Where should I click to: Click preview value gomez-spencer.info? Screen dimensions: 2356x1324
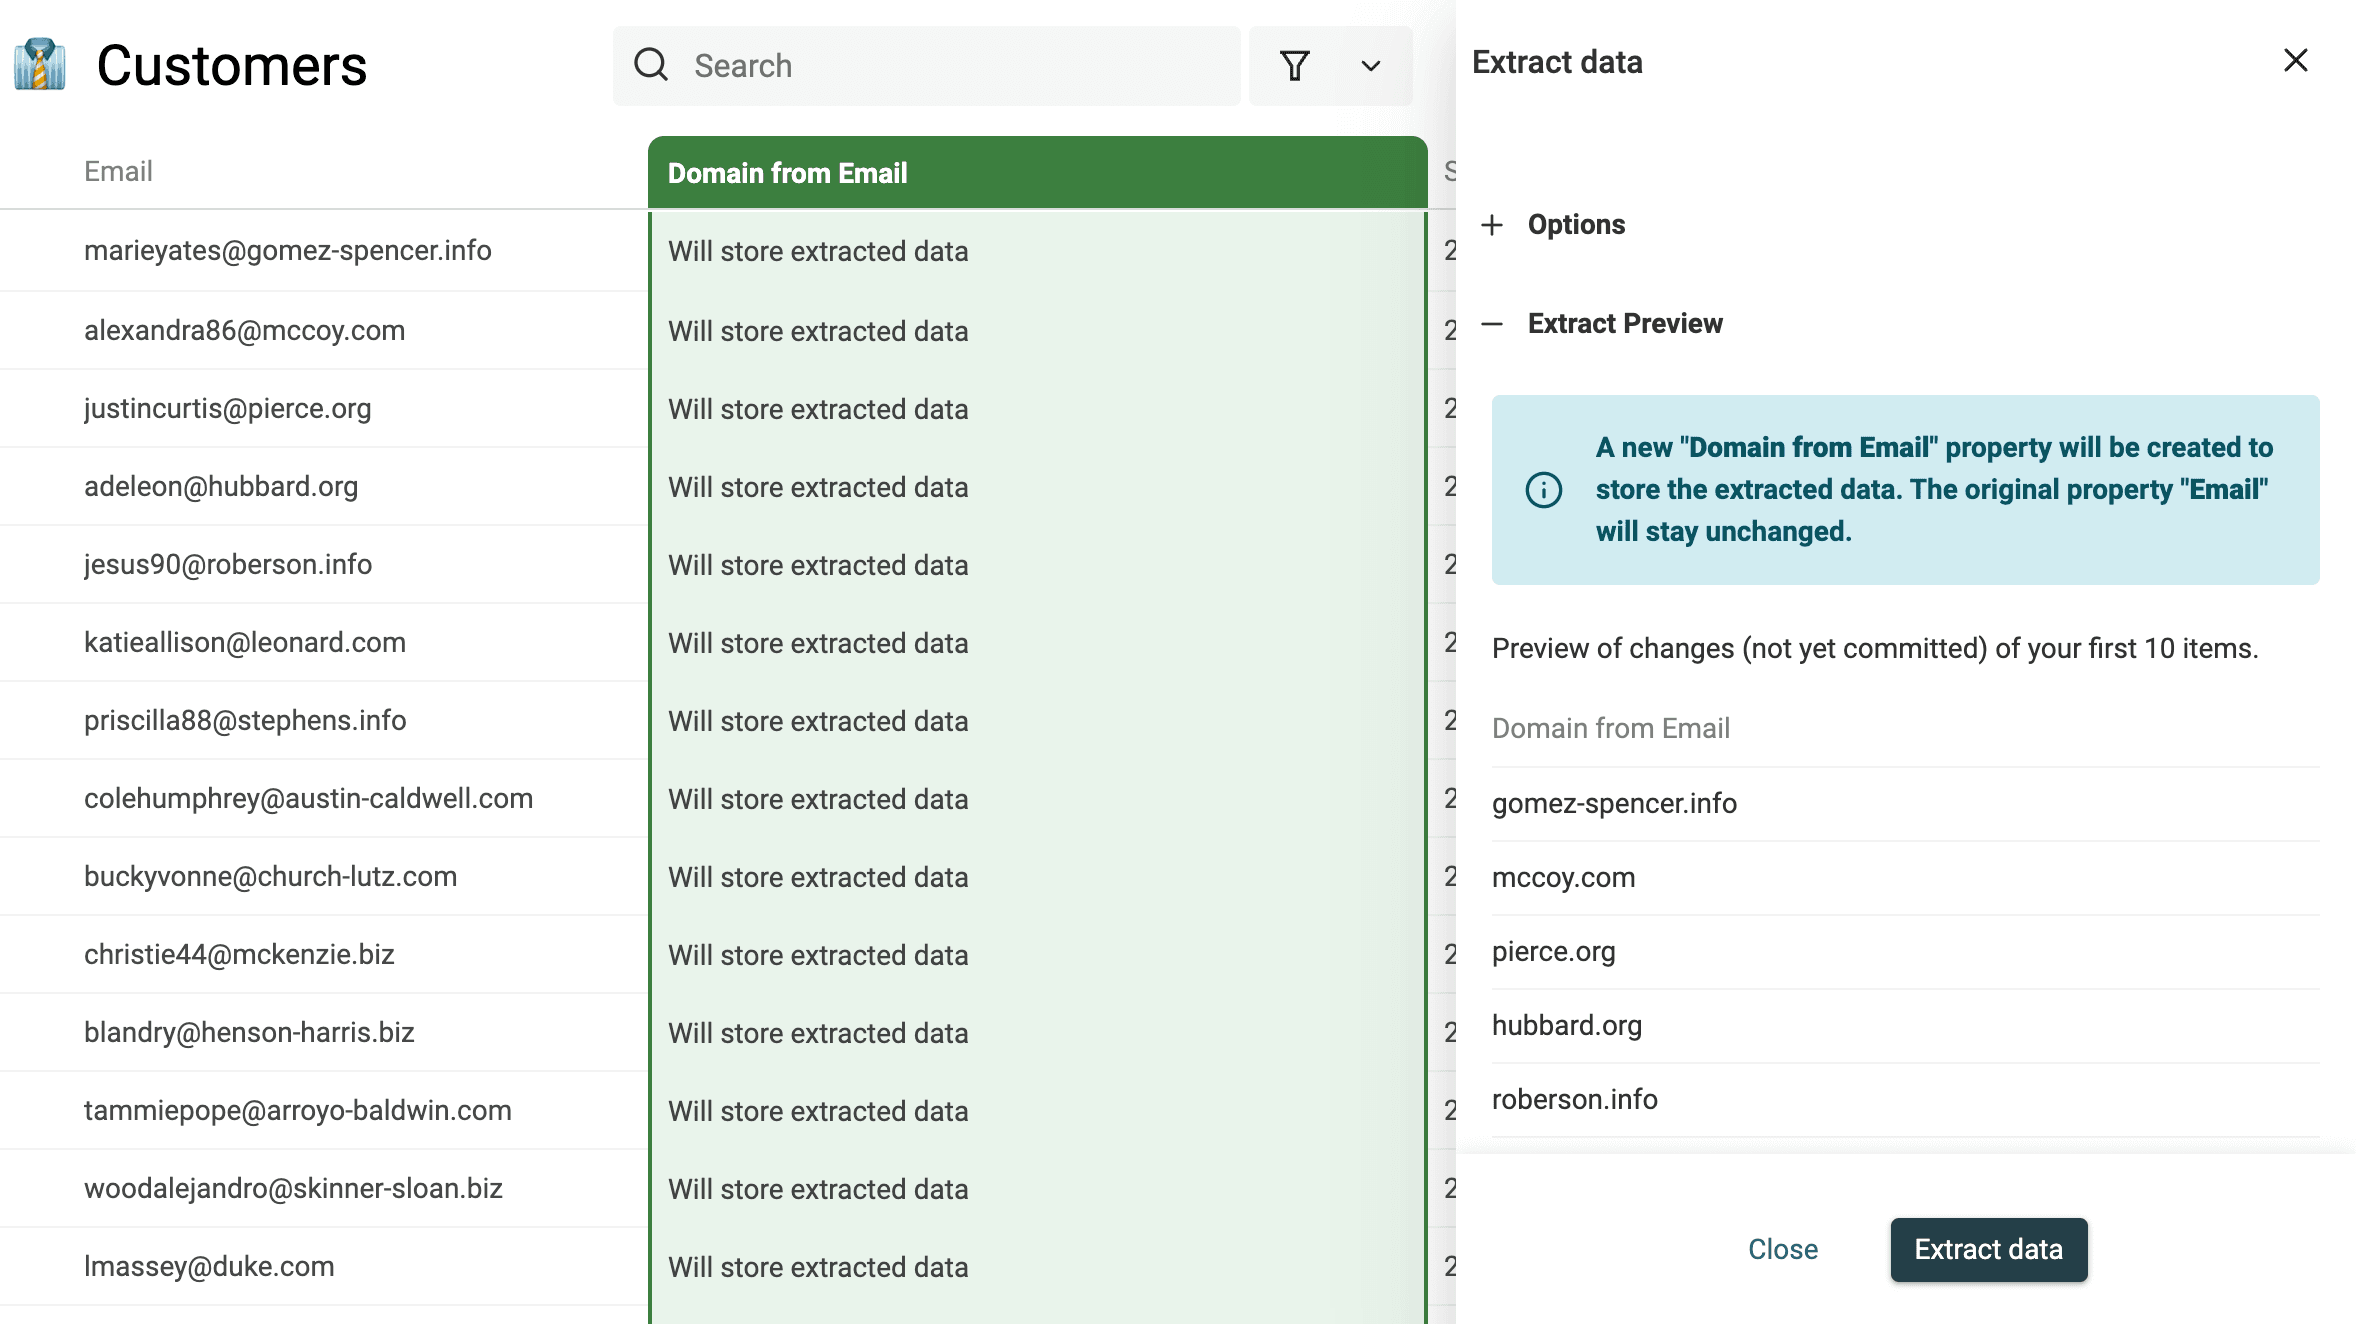1614,803
